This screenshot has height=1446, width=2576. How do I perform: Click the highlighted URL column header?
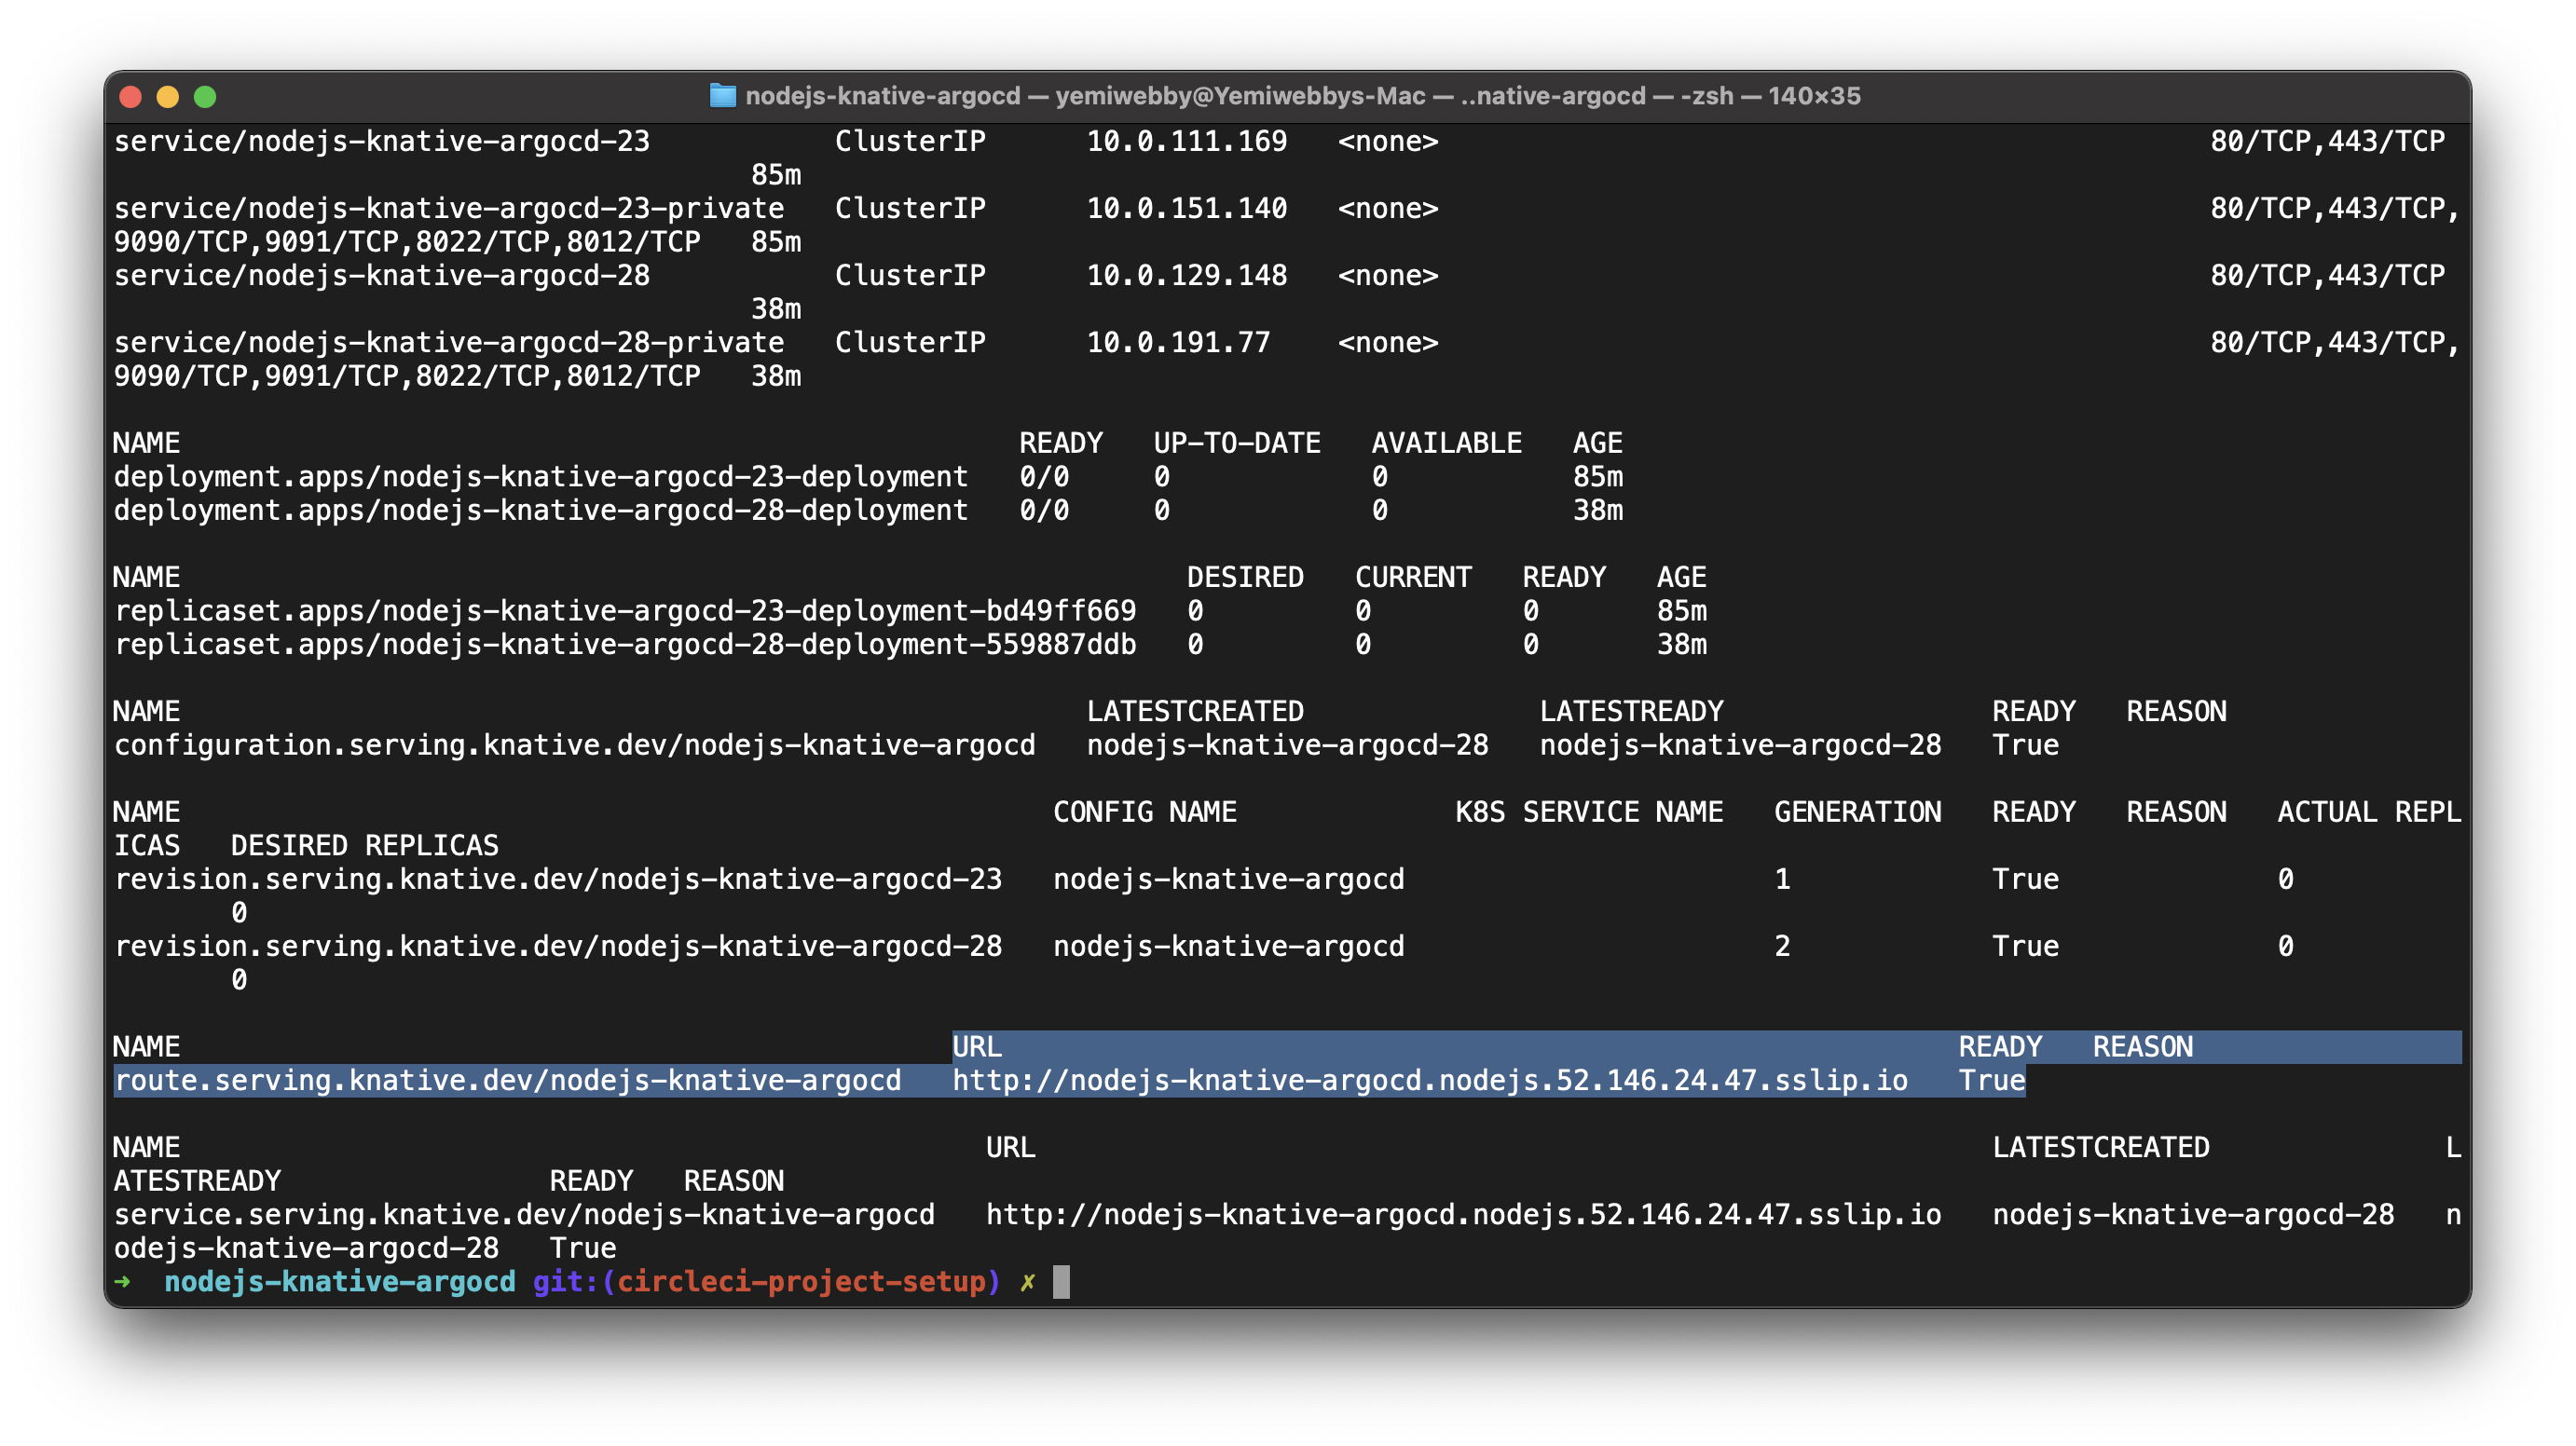pyautogui.click(x=977, y=1047)
